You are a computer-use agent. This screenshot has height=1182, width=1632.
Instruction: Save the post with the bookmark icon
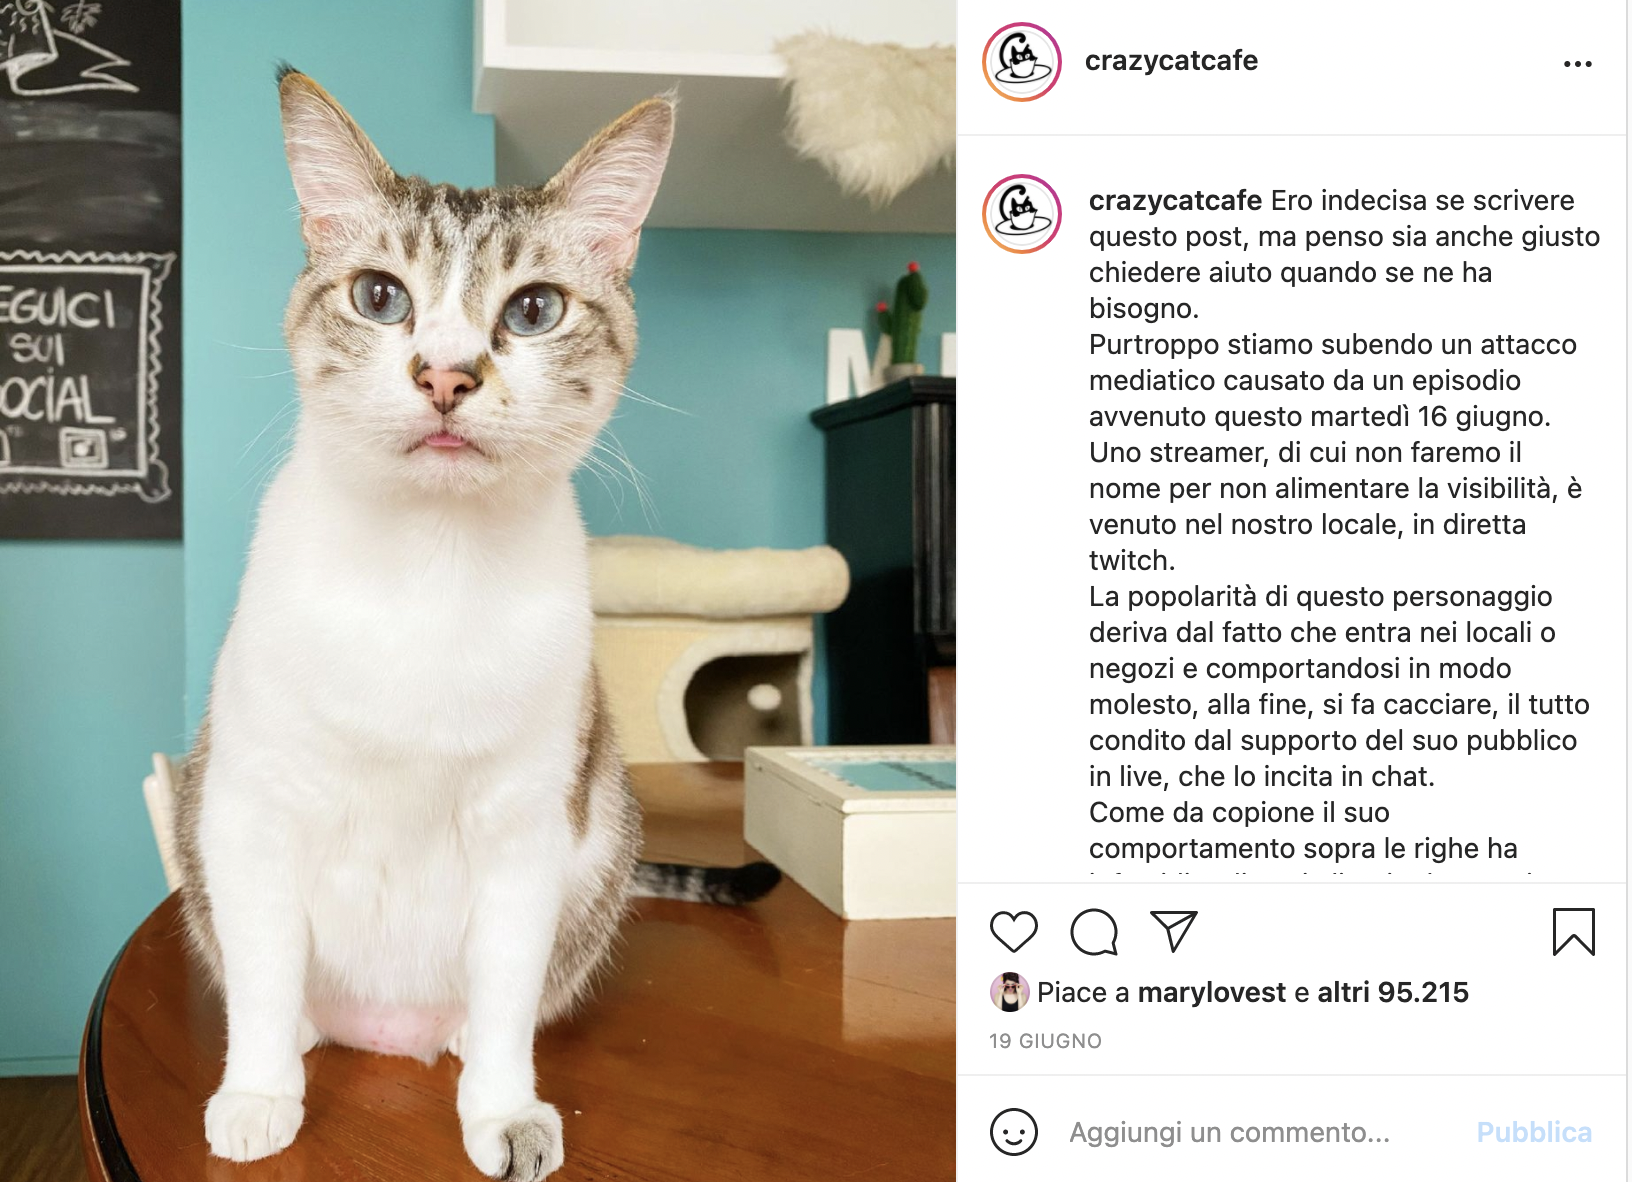(x=1573, y=932)
